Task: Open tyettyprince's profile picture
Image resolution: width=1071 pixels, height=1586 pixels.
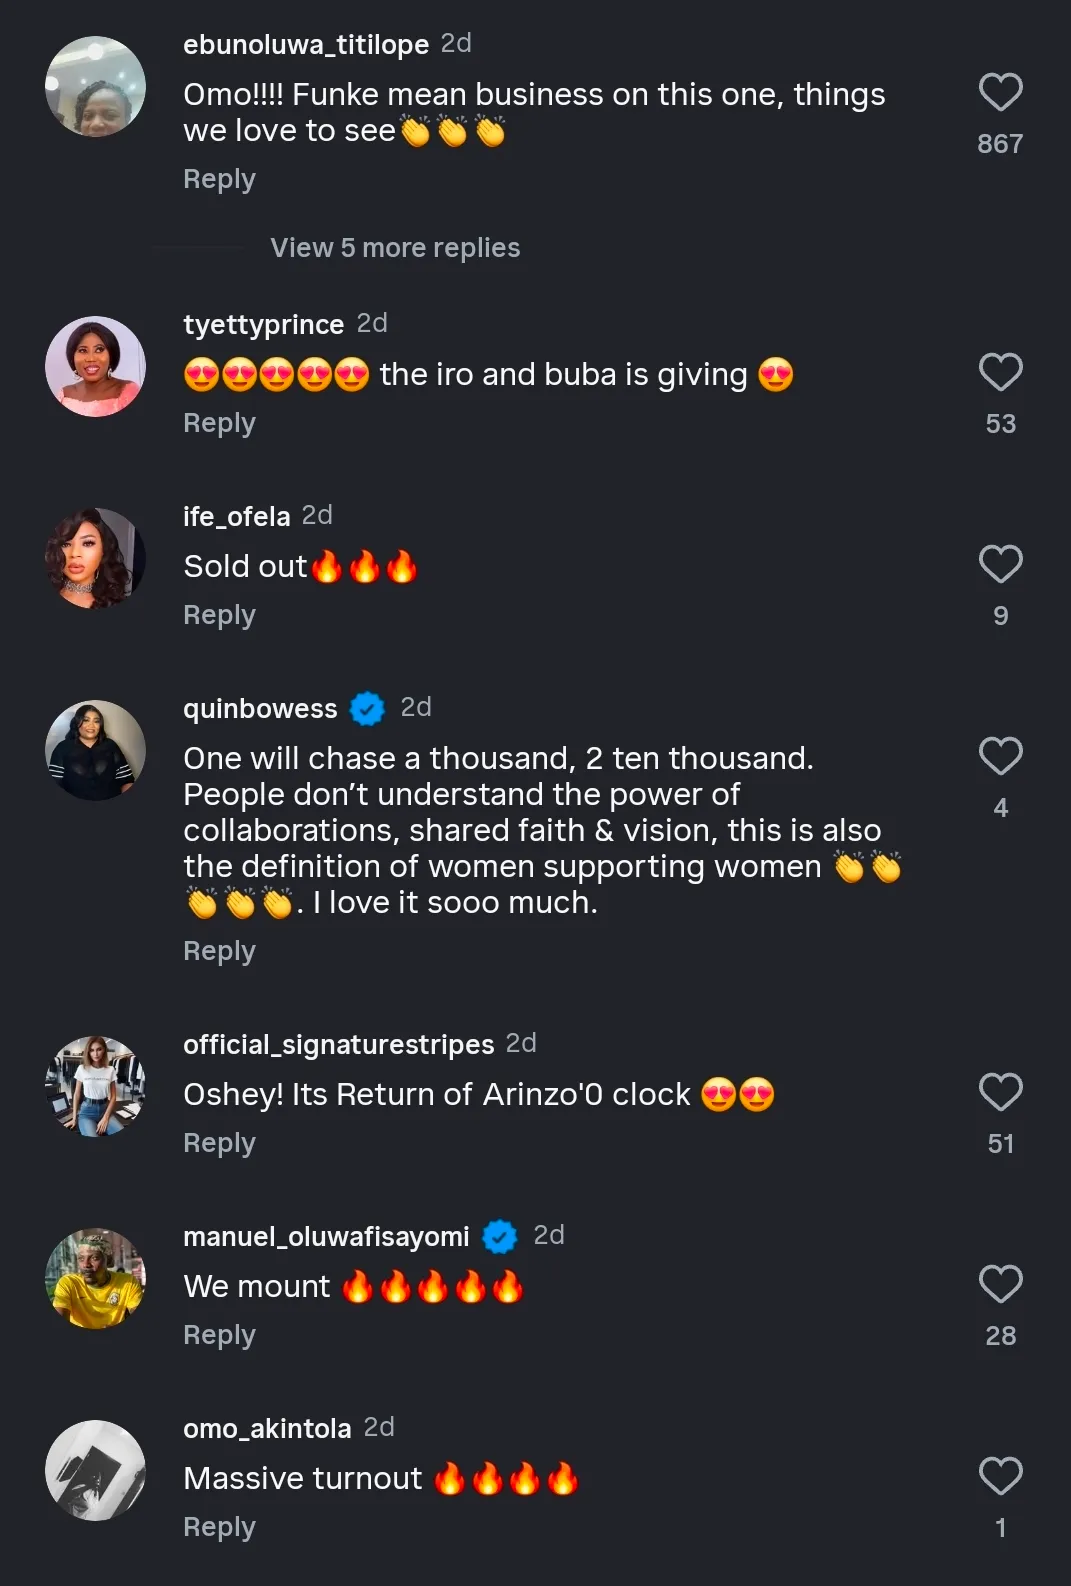Action: (95, 367)
